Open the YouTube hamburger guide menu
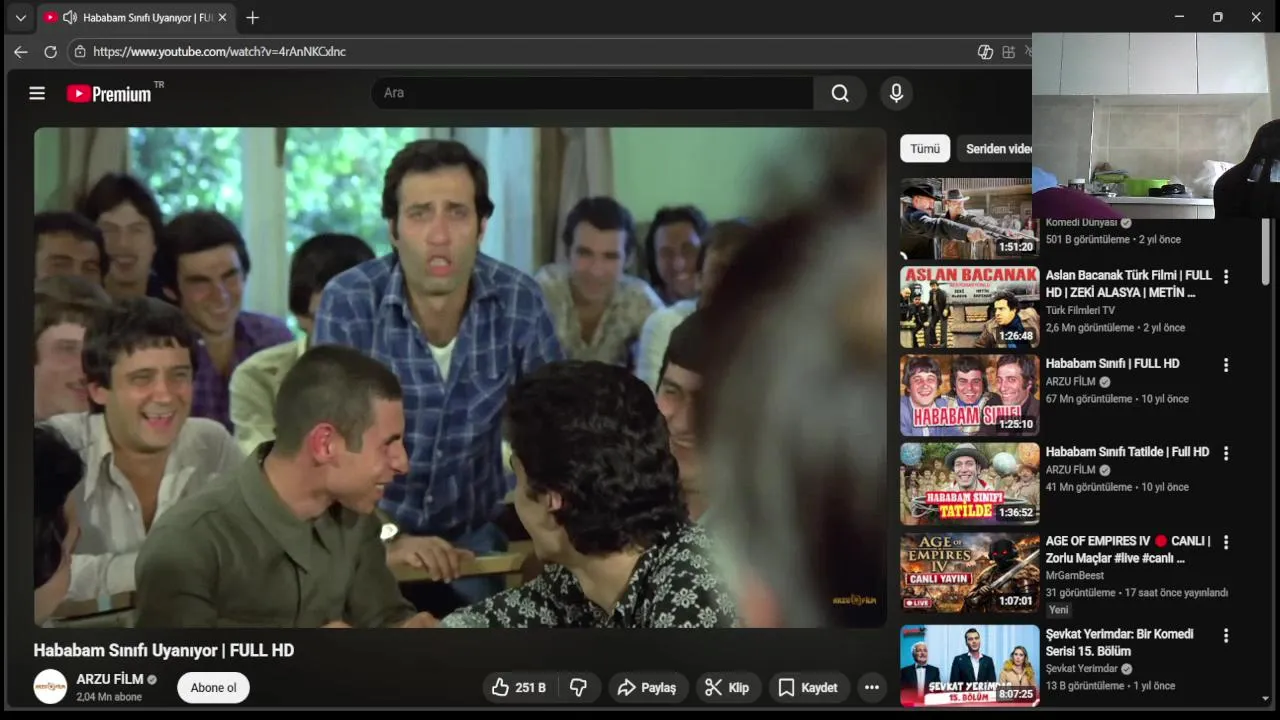The height and width of the screenshot is (720, 1280). [37, 93]
